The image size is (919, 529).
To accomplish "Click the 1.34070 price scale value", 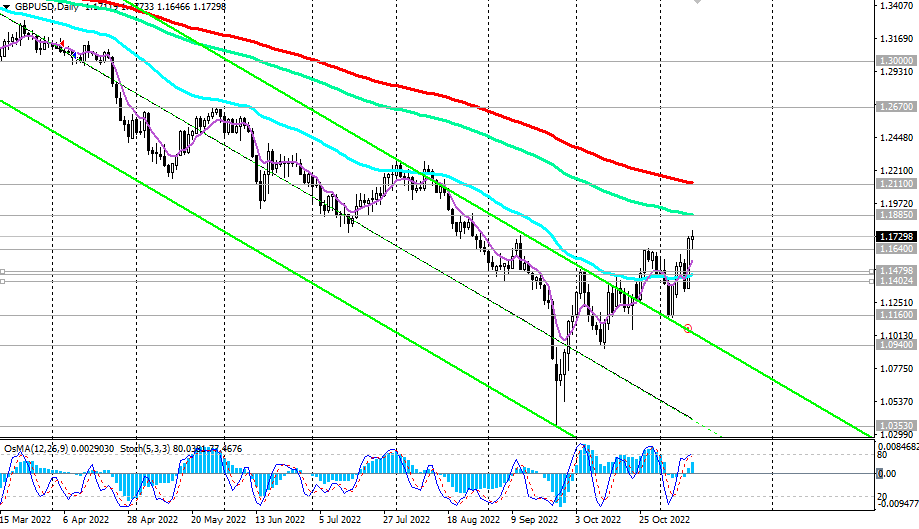I will coord(897,6).
